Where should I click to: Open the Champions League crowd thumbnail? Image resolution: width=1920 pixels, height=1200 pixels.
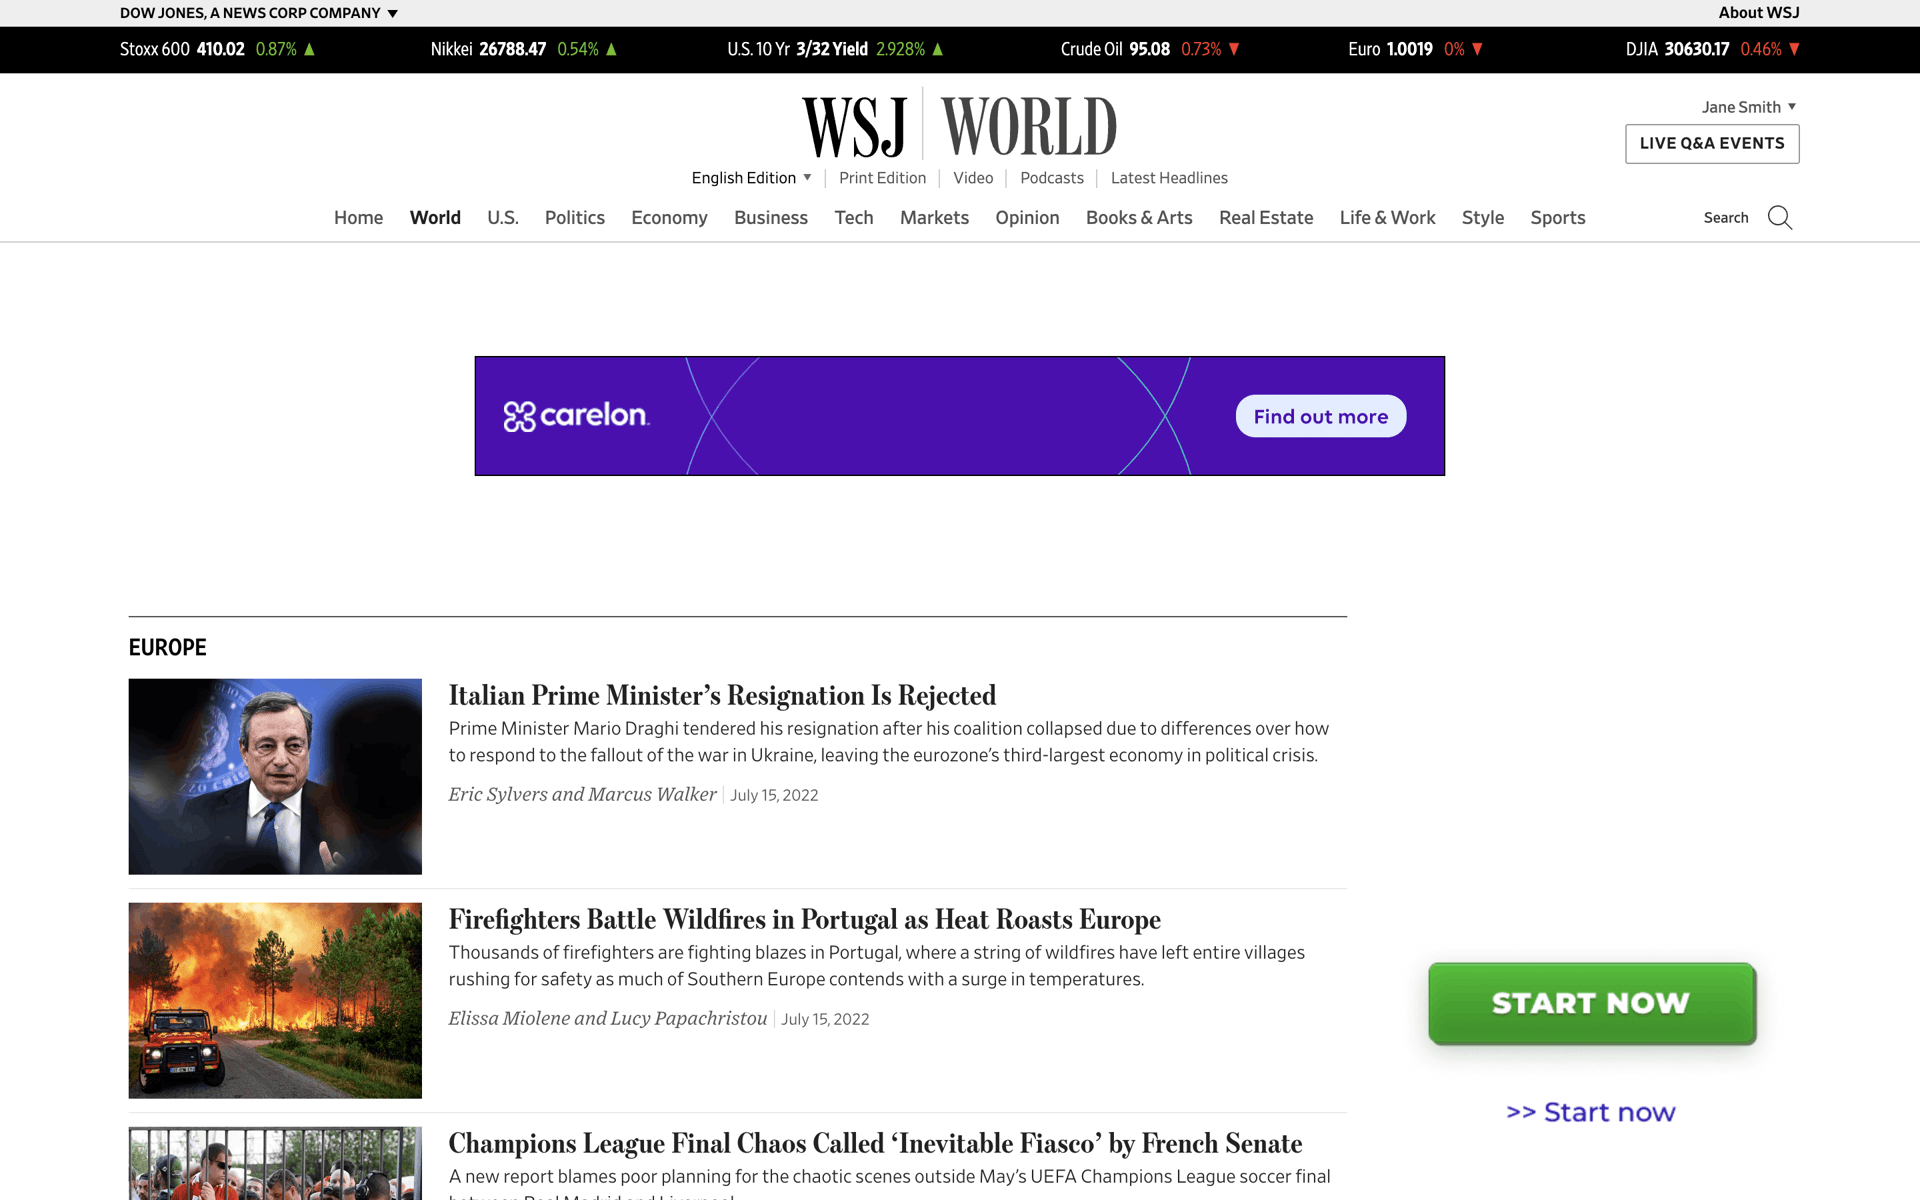click(275, 1163)
